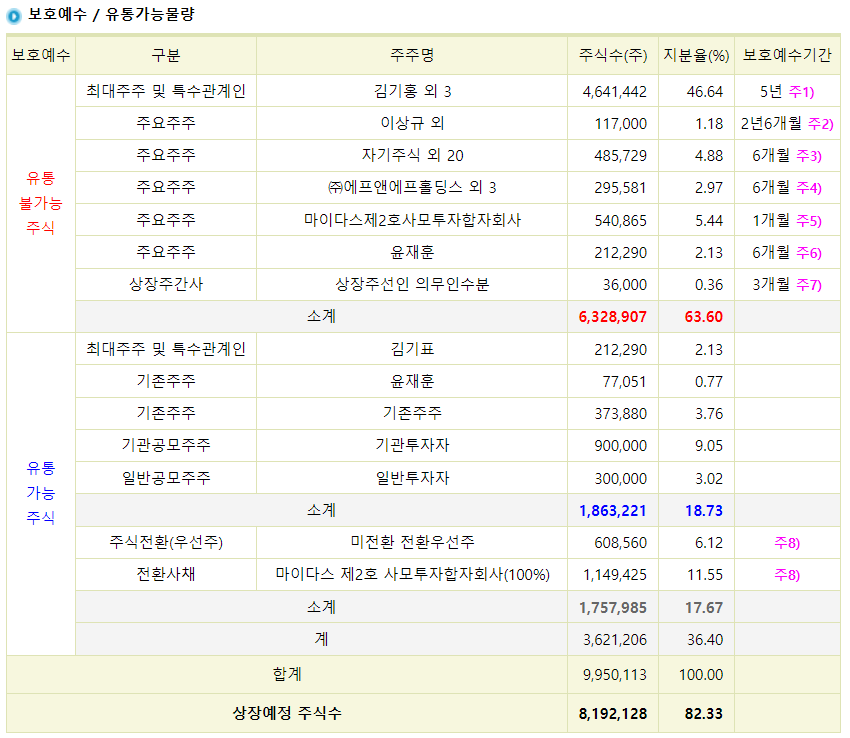Select 일반공모주주 category cell
This screenshot has width=850, height=738.
point(166,478)
